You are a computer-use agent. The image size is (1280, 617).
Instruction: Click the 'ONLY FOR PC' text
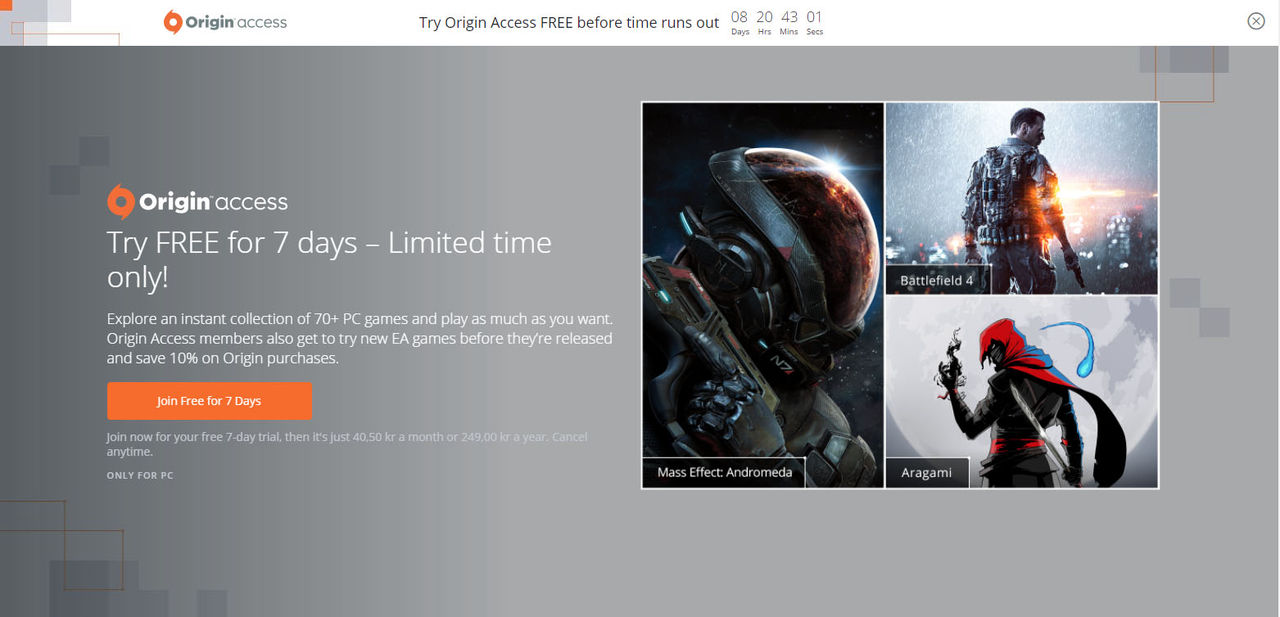140,475
